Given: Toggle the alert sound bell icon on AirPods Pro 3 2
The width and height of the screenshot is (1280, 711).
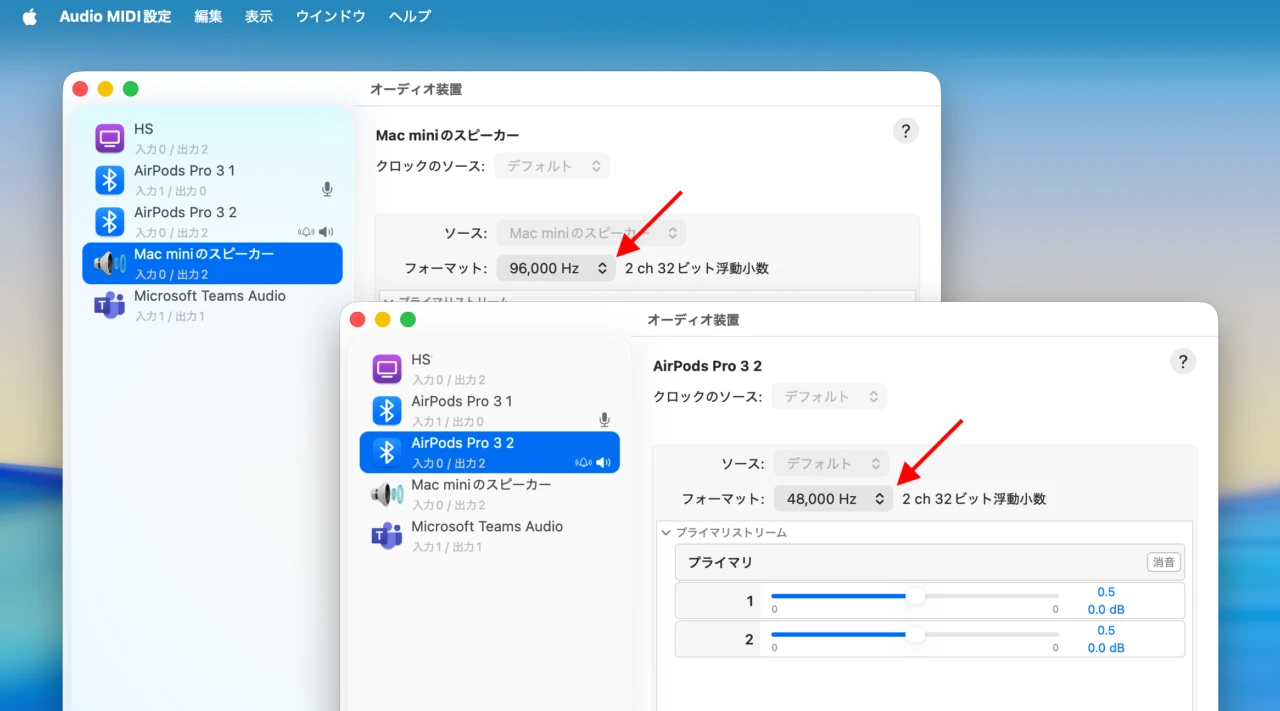Looking at the screenshot, I should point(583,461).
